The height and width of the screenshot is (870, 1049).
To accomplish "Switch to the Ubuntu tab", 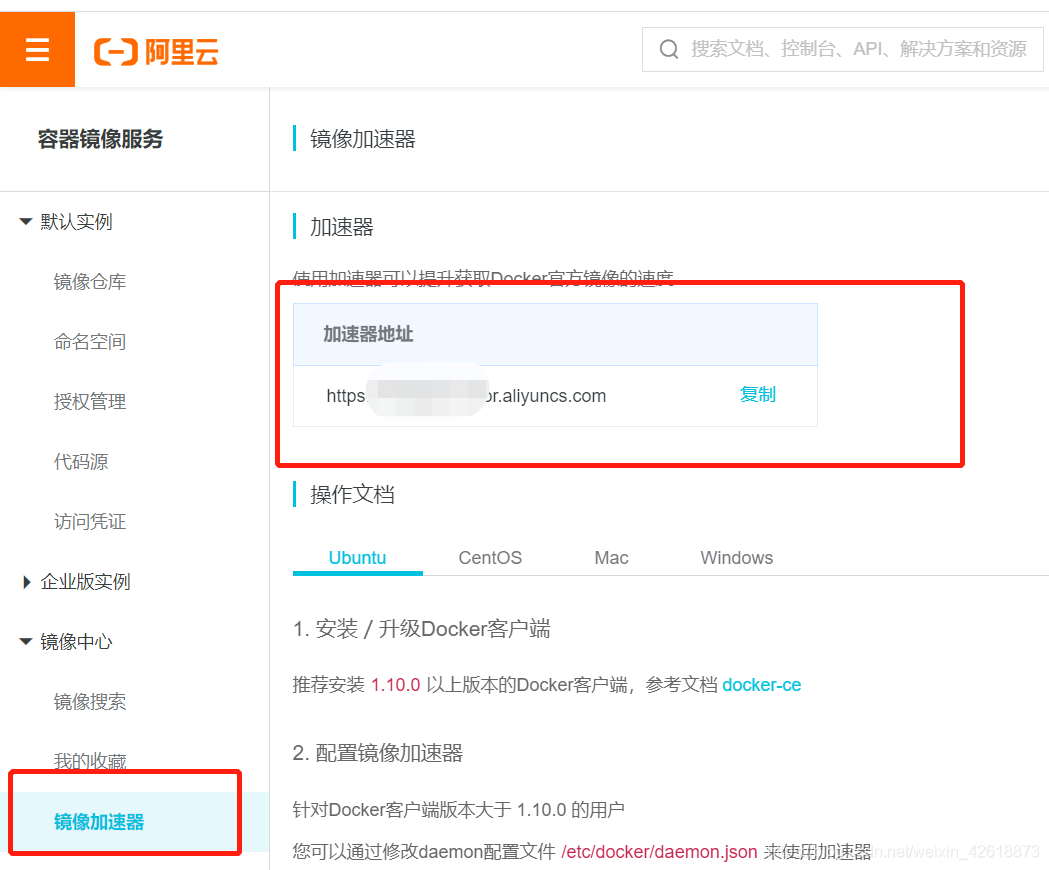I will pyautogui.click(x=357, y=557).
